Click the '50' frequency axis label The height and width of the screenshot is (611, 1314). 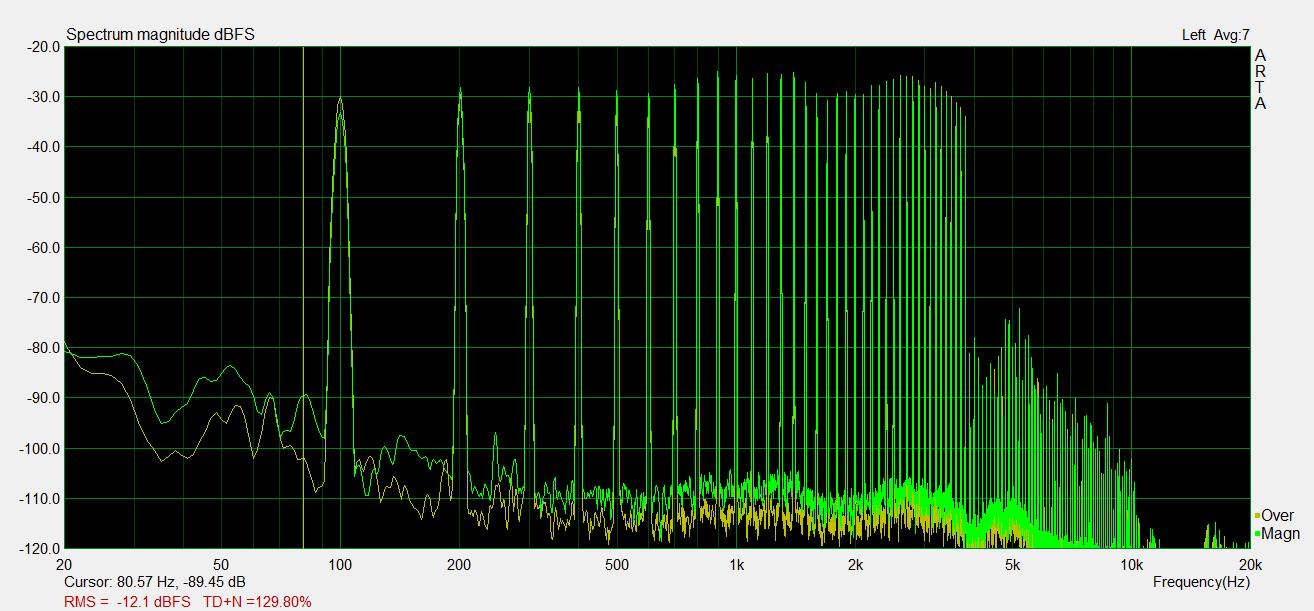point(222,564)
